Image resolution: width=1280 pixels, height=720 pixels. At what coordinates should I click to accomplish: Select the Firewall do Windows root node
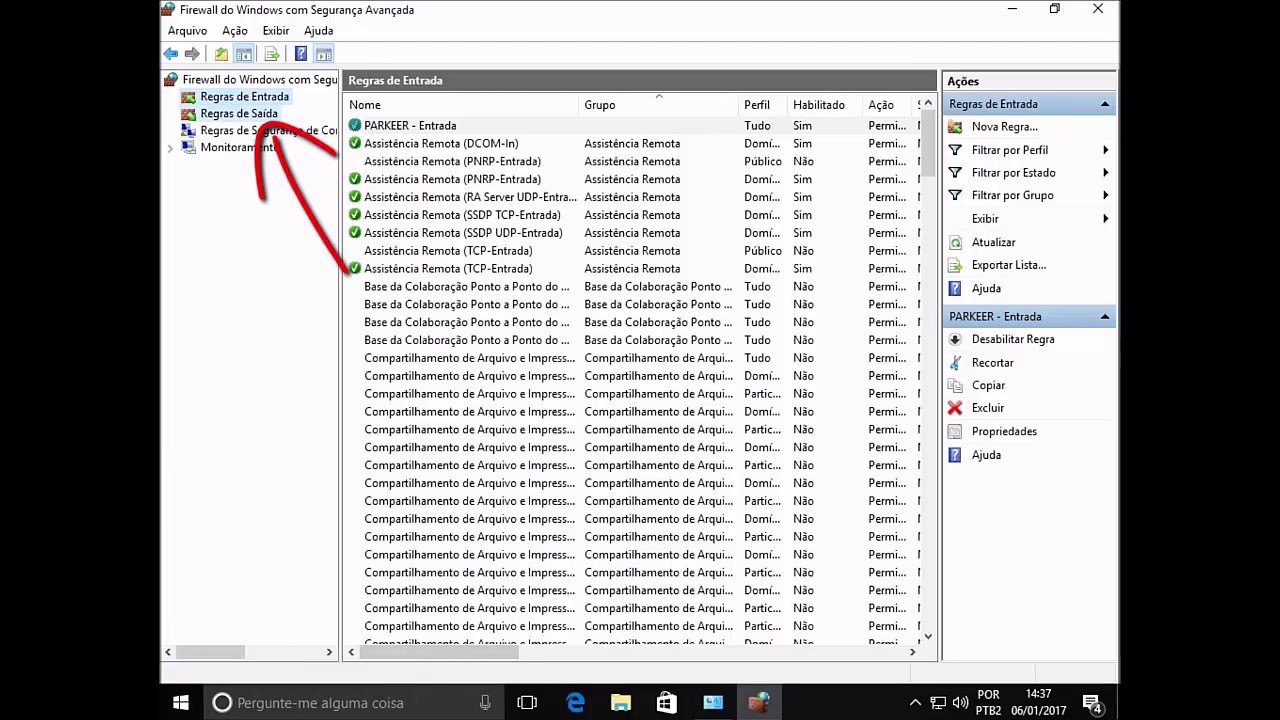click(x=260, y=79)
